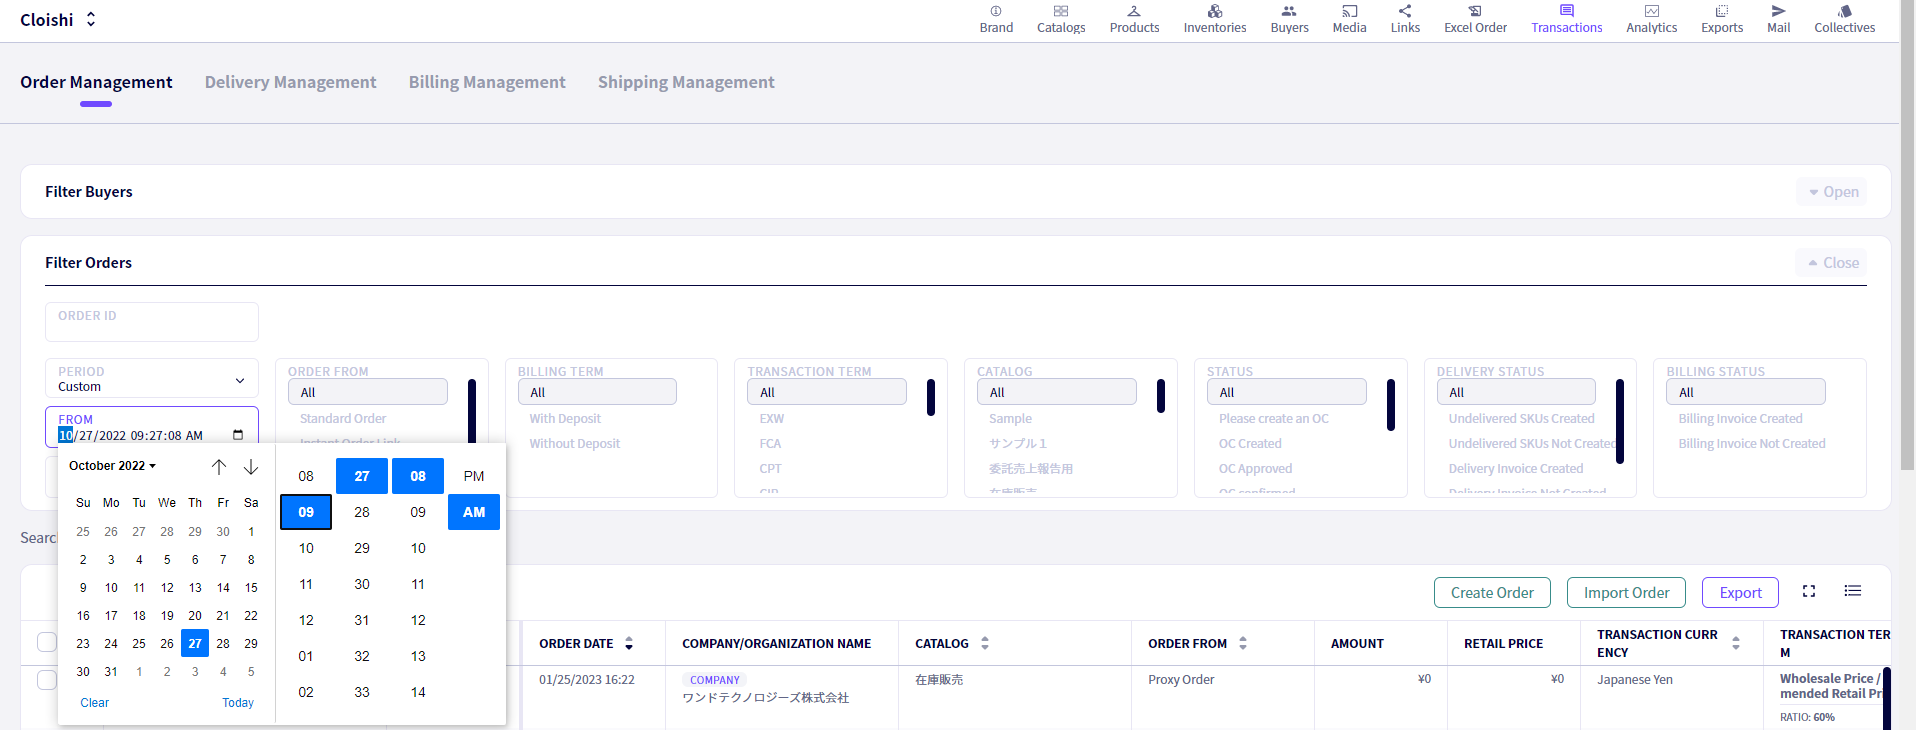
Task: Open the Buyers navigation icon
Action: (1289, 12)
